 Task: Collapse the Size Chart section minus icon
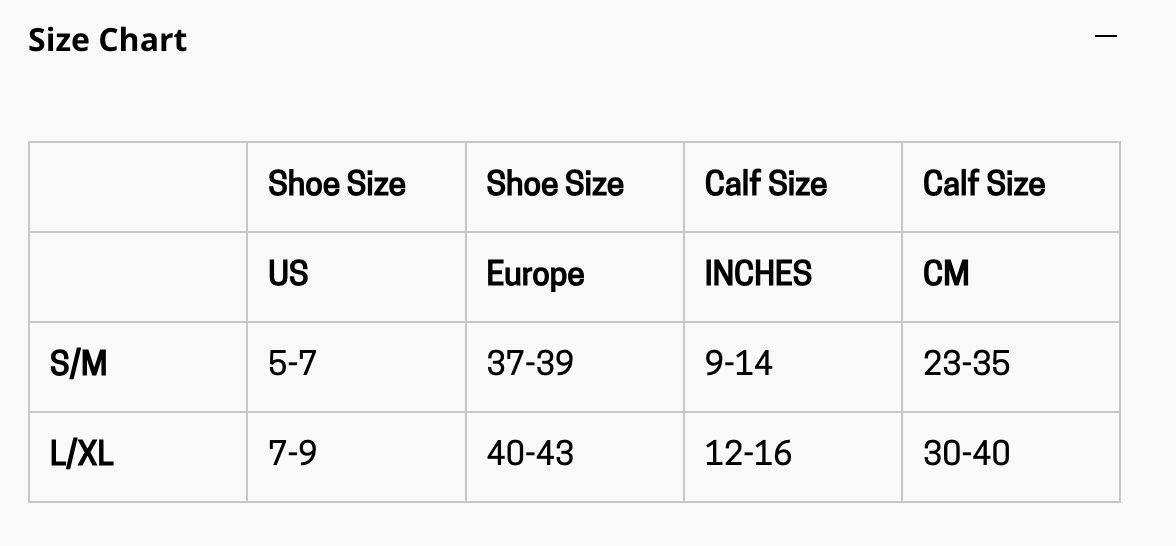click(x=1106, y=36)
